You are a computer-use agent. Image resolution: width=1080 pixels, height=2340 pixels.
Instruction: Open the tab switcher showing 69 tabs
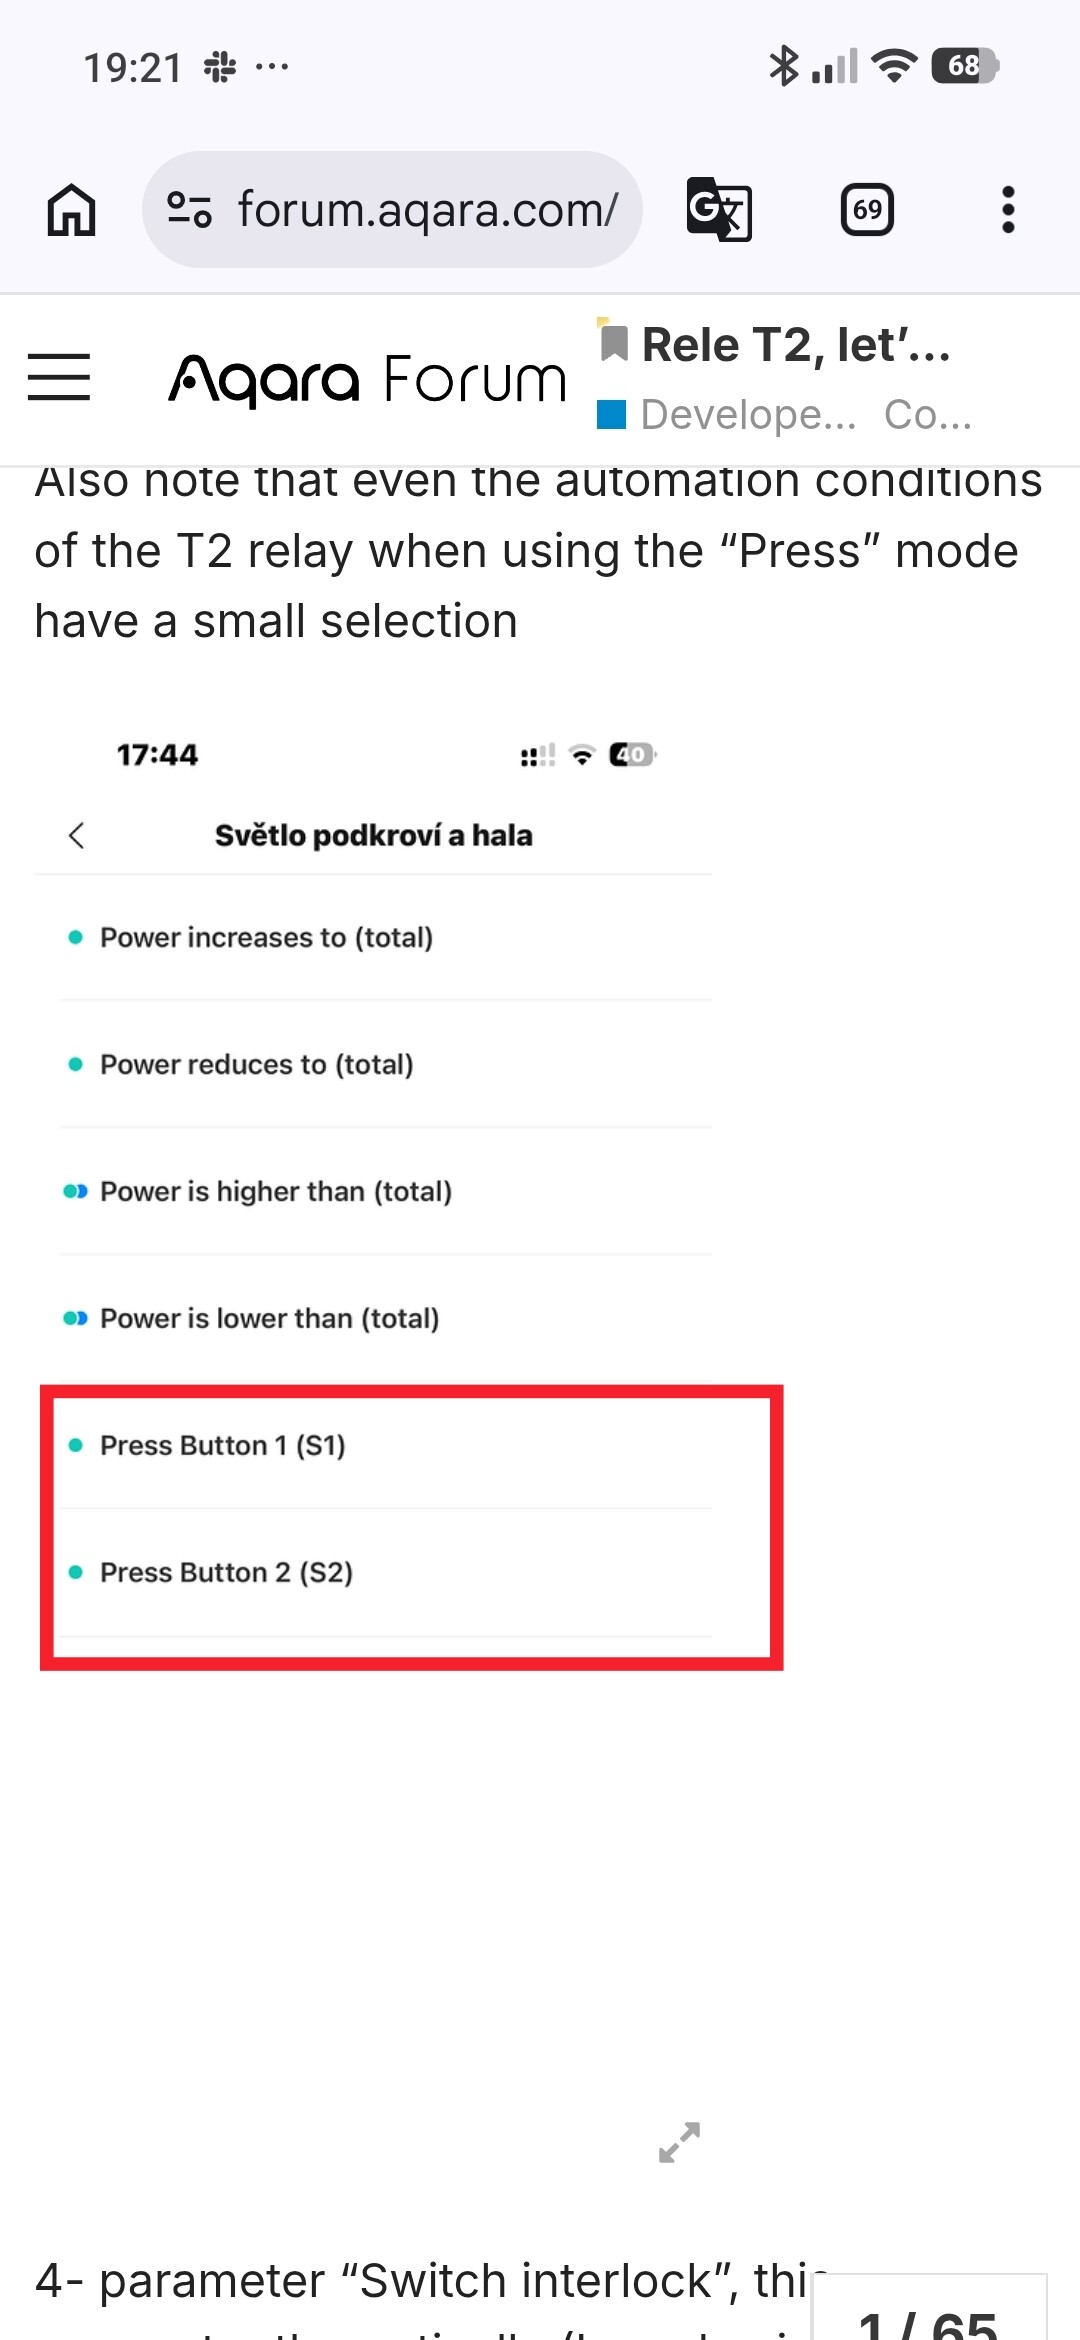pyautogui.click(x=867, y=210)
